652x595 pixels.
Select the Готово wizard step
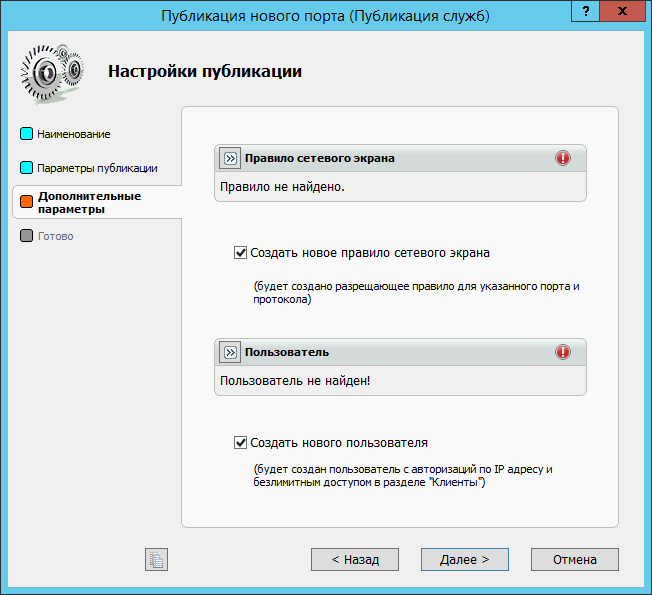(x=55, y=236)
